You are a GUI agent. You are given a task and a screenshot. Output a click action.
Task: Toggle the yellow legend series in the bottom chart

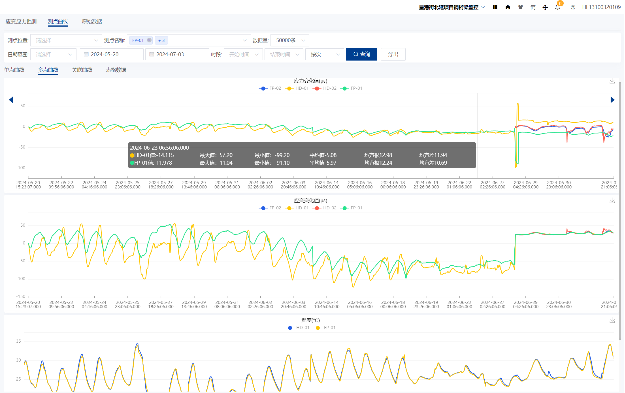tap(326, 328)
